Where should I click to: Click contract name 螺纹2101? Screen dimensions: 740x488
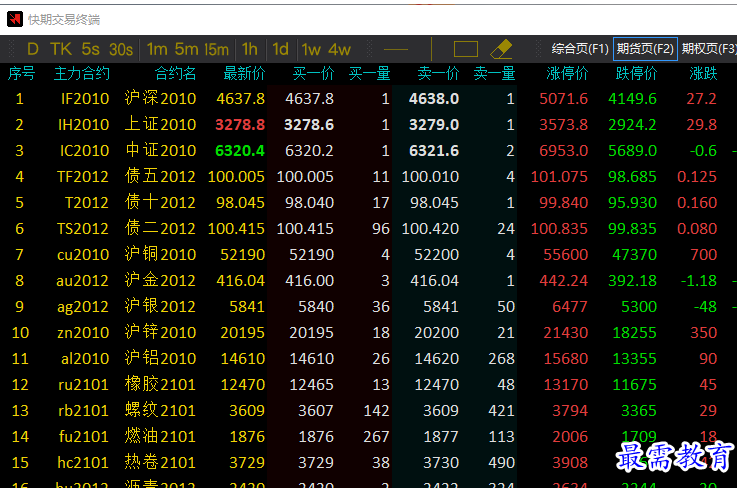pos(160,410)
